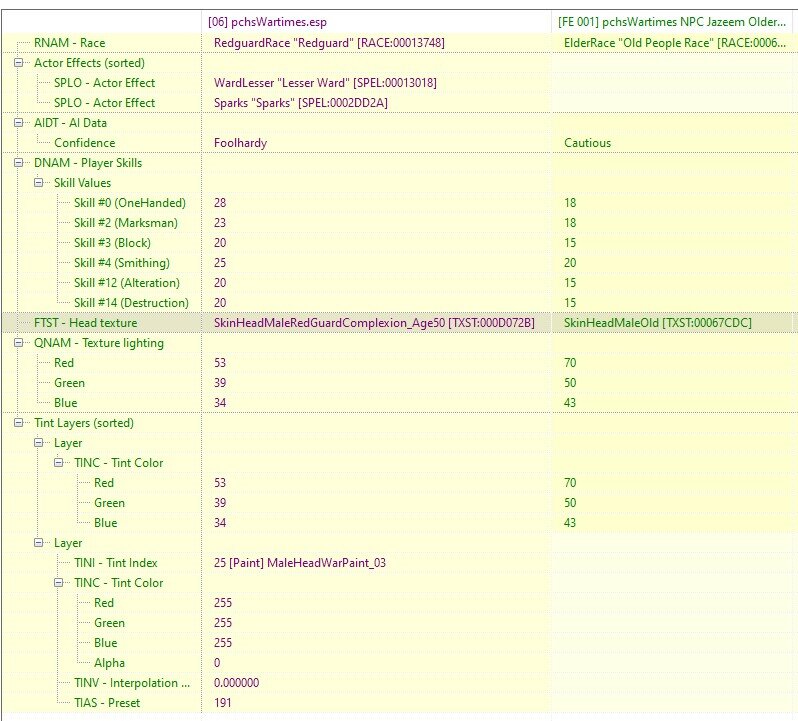Select the Sparks "Sparks" spell entry
This screenshot has height=721, width=798.
click(301, 103)
